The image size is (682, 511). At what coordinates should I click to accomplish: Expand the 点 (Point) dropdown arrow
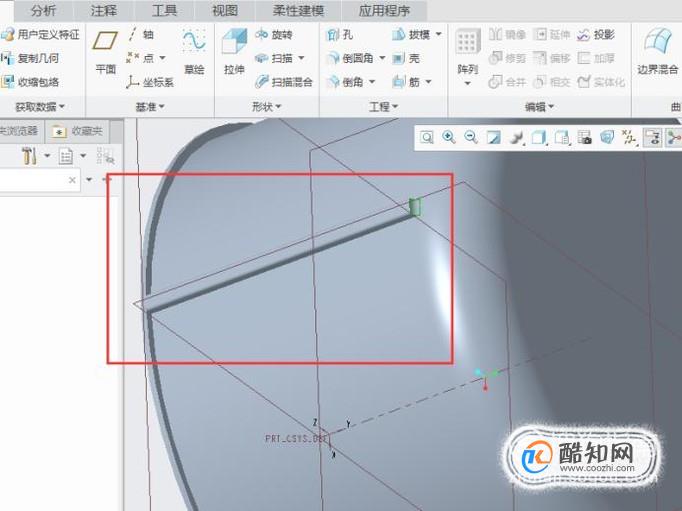162,58
